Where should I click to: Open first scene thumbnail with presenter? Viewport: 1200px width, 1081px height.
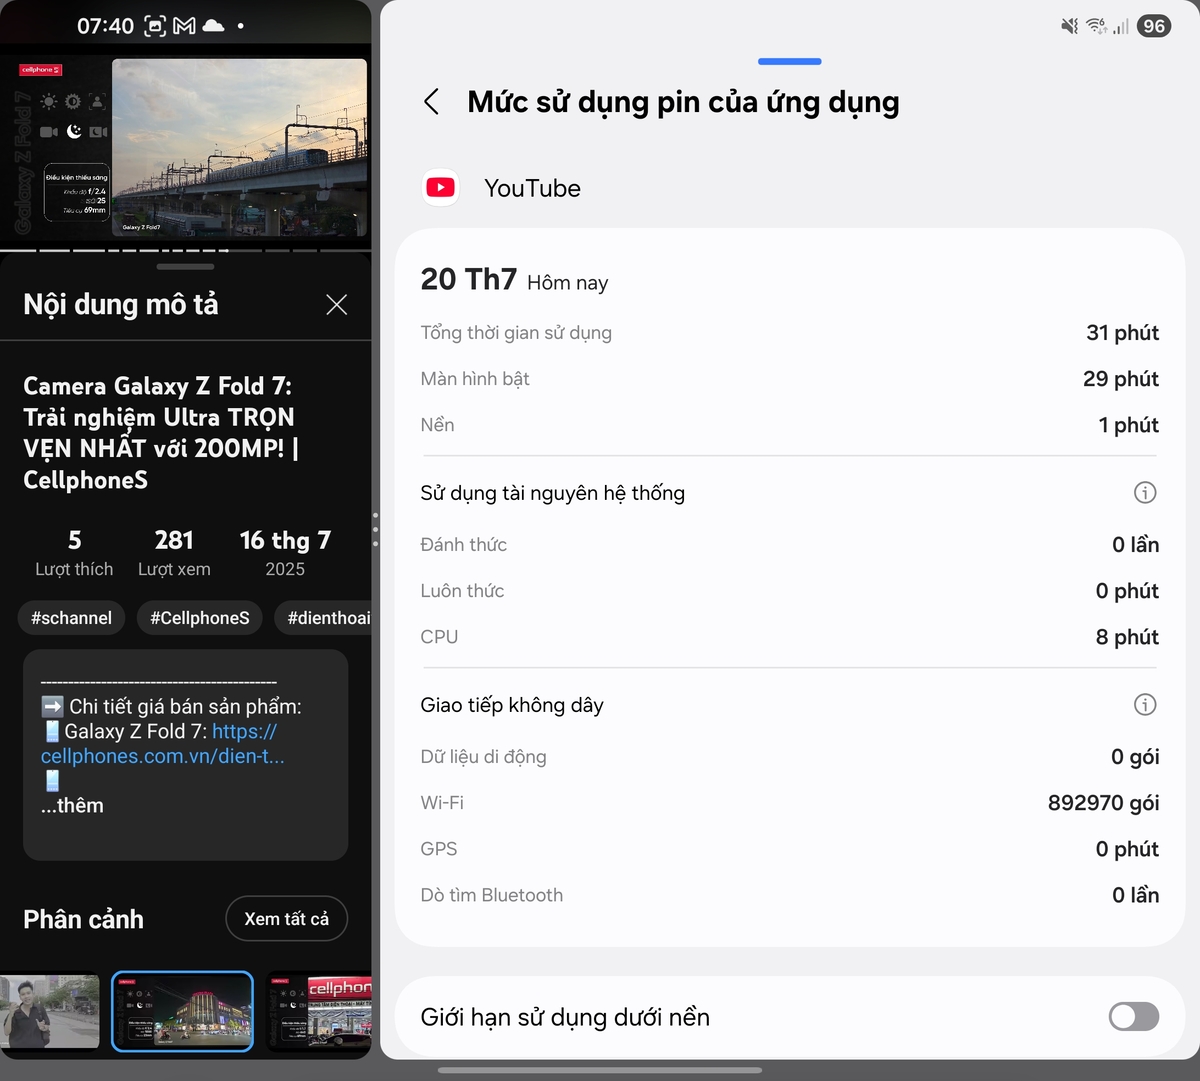click(x=50, y=1011)
